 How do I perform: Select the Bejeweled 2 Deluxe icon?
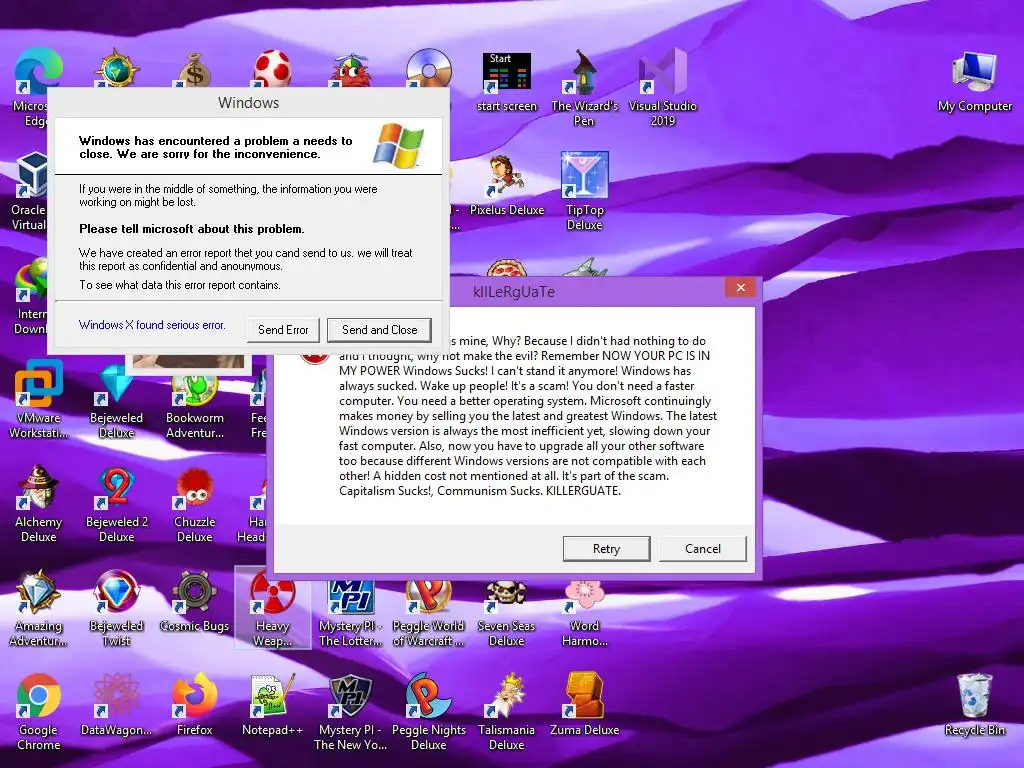point(116,504)
